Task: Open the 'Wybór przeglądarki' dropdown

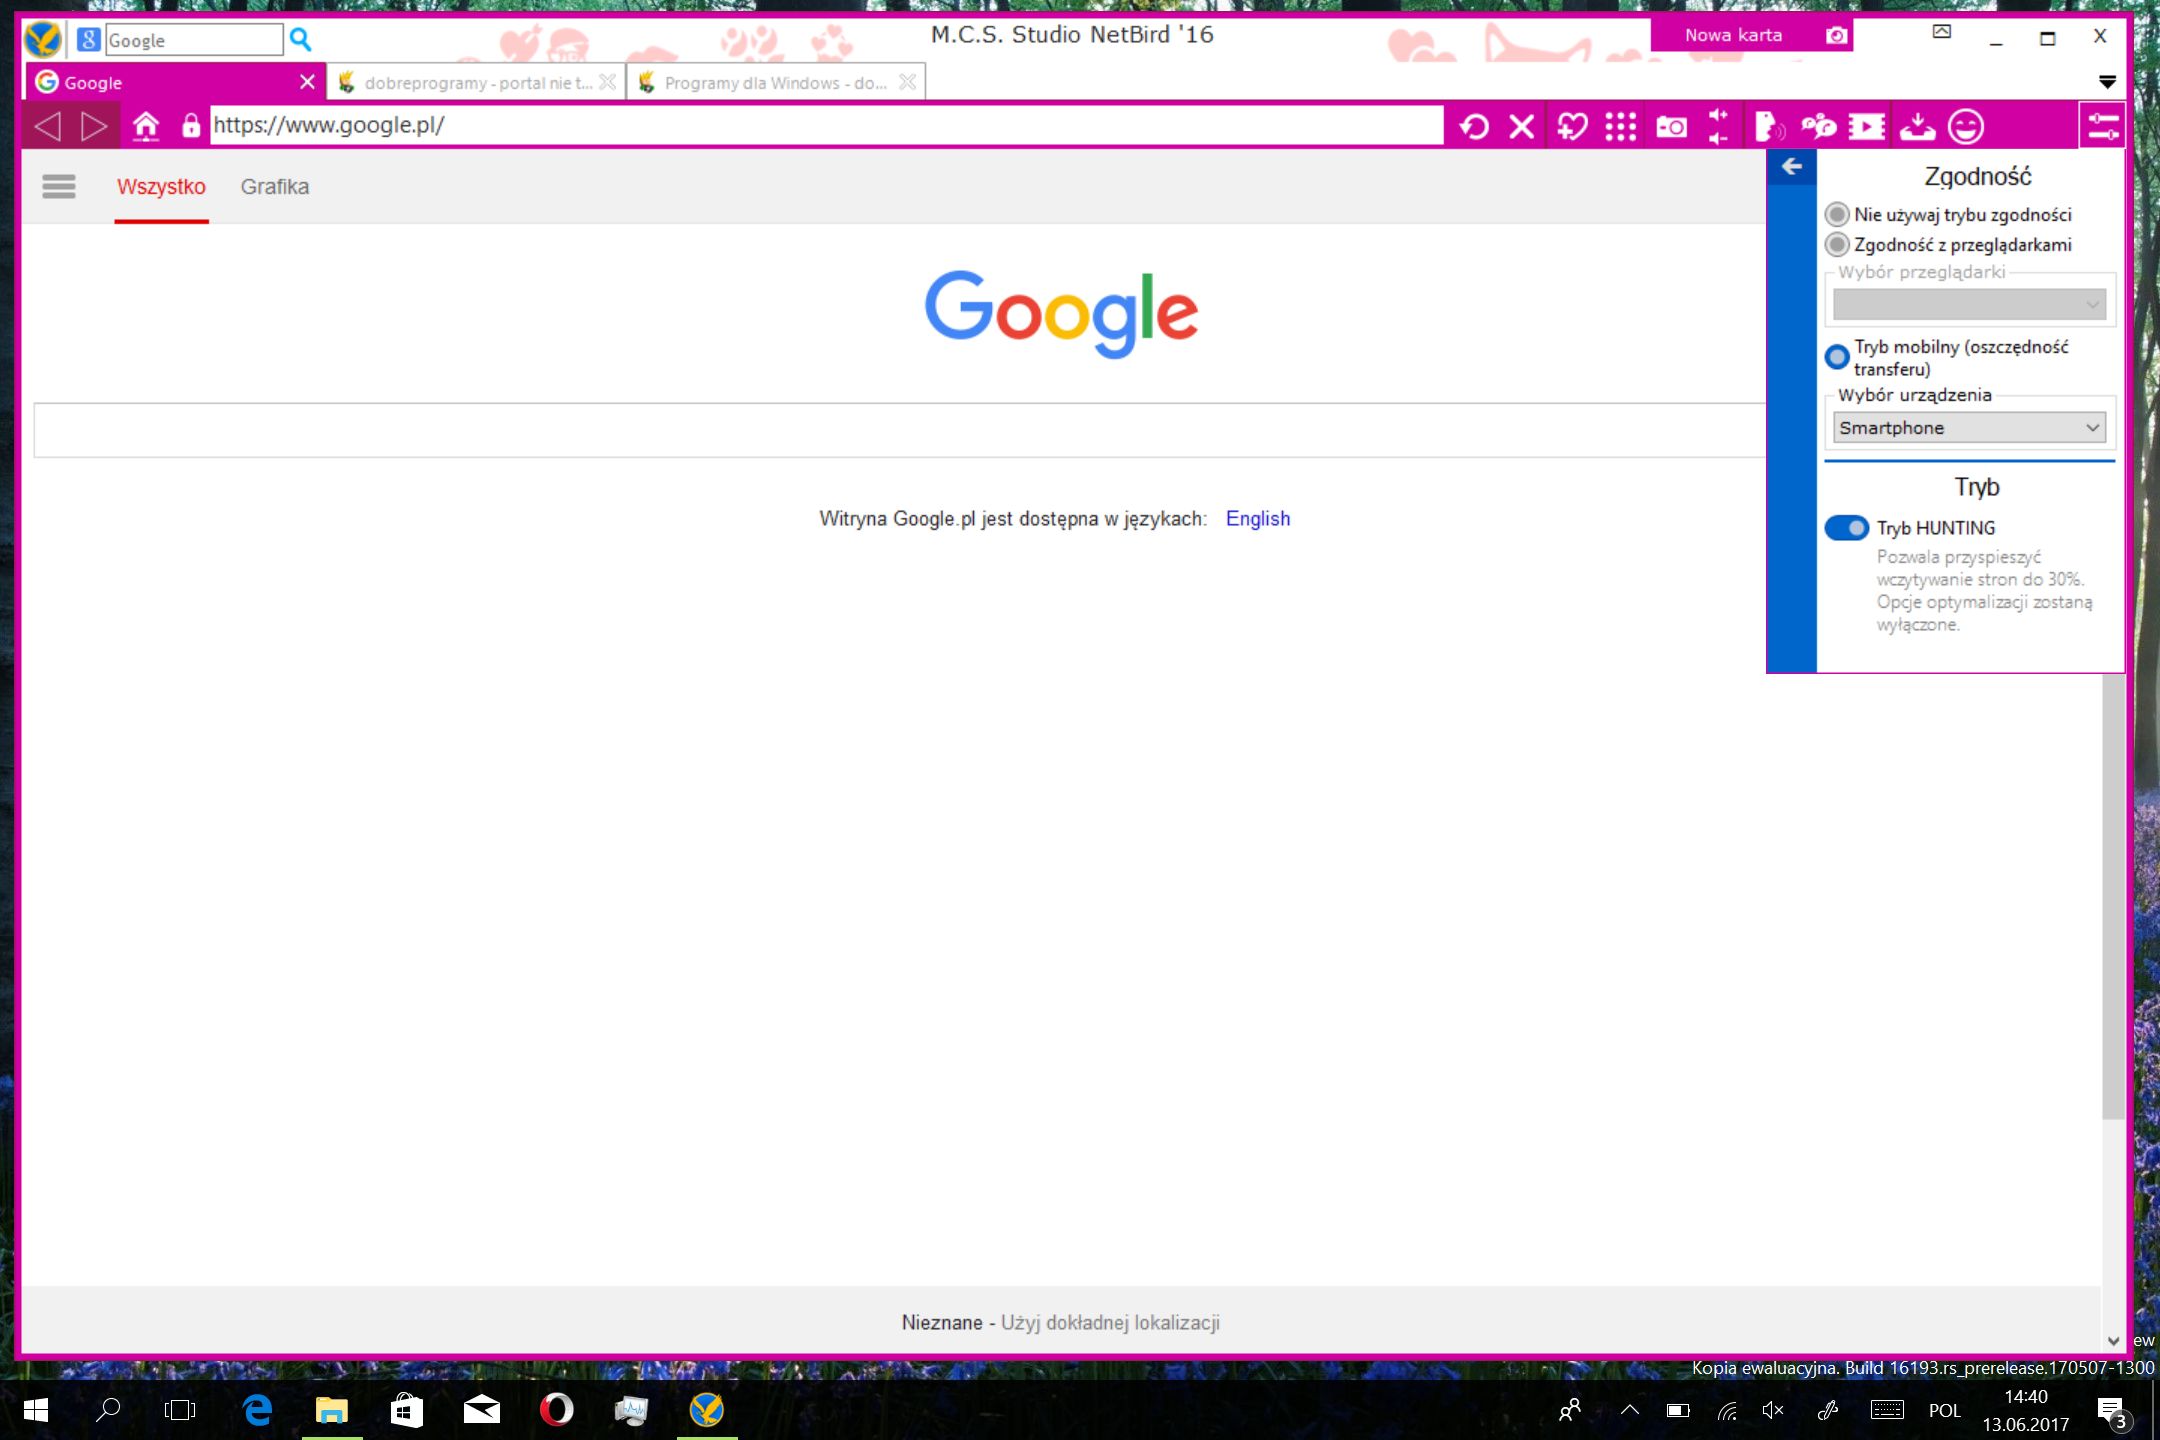Action: (1969, 304)
